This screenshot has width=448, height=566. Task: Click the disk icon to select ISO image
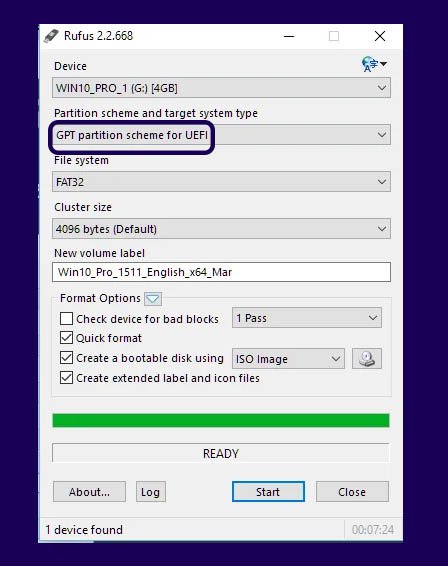coord(367,358)
